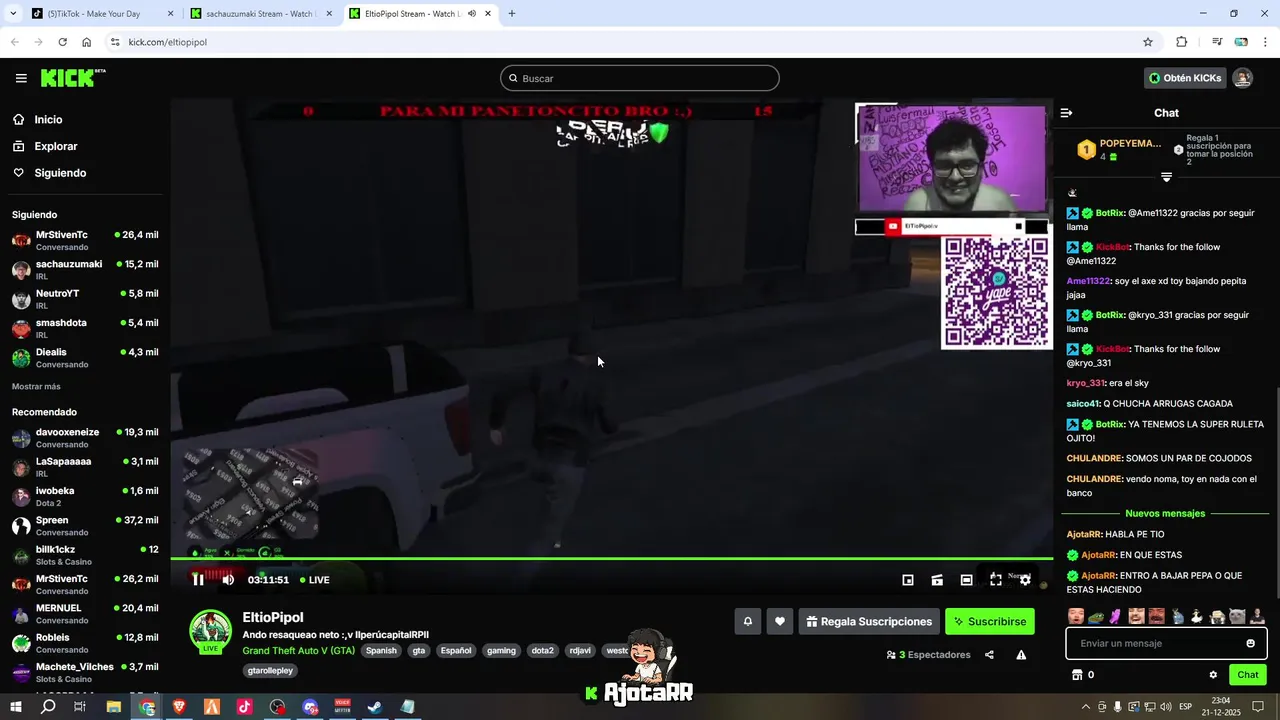The width and height of the screenshot is (1280, 720).
Task: Open a new browser tab
Action: pyautogui.click(x=512, y=14)
